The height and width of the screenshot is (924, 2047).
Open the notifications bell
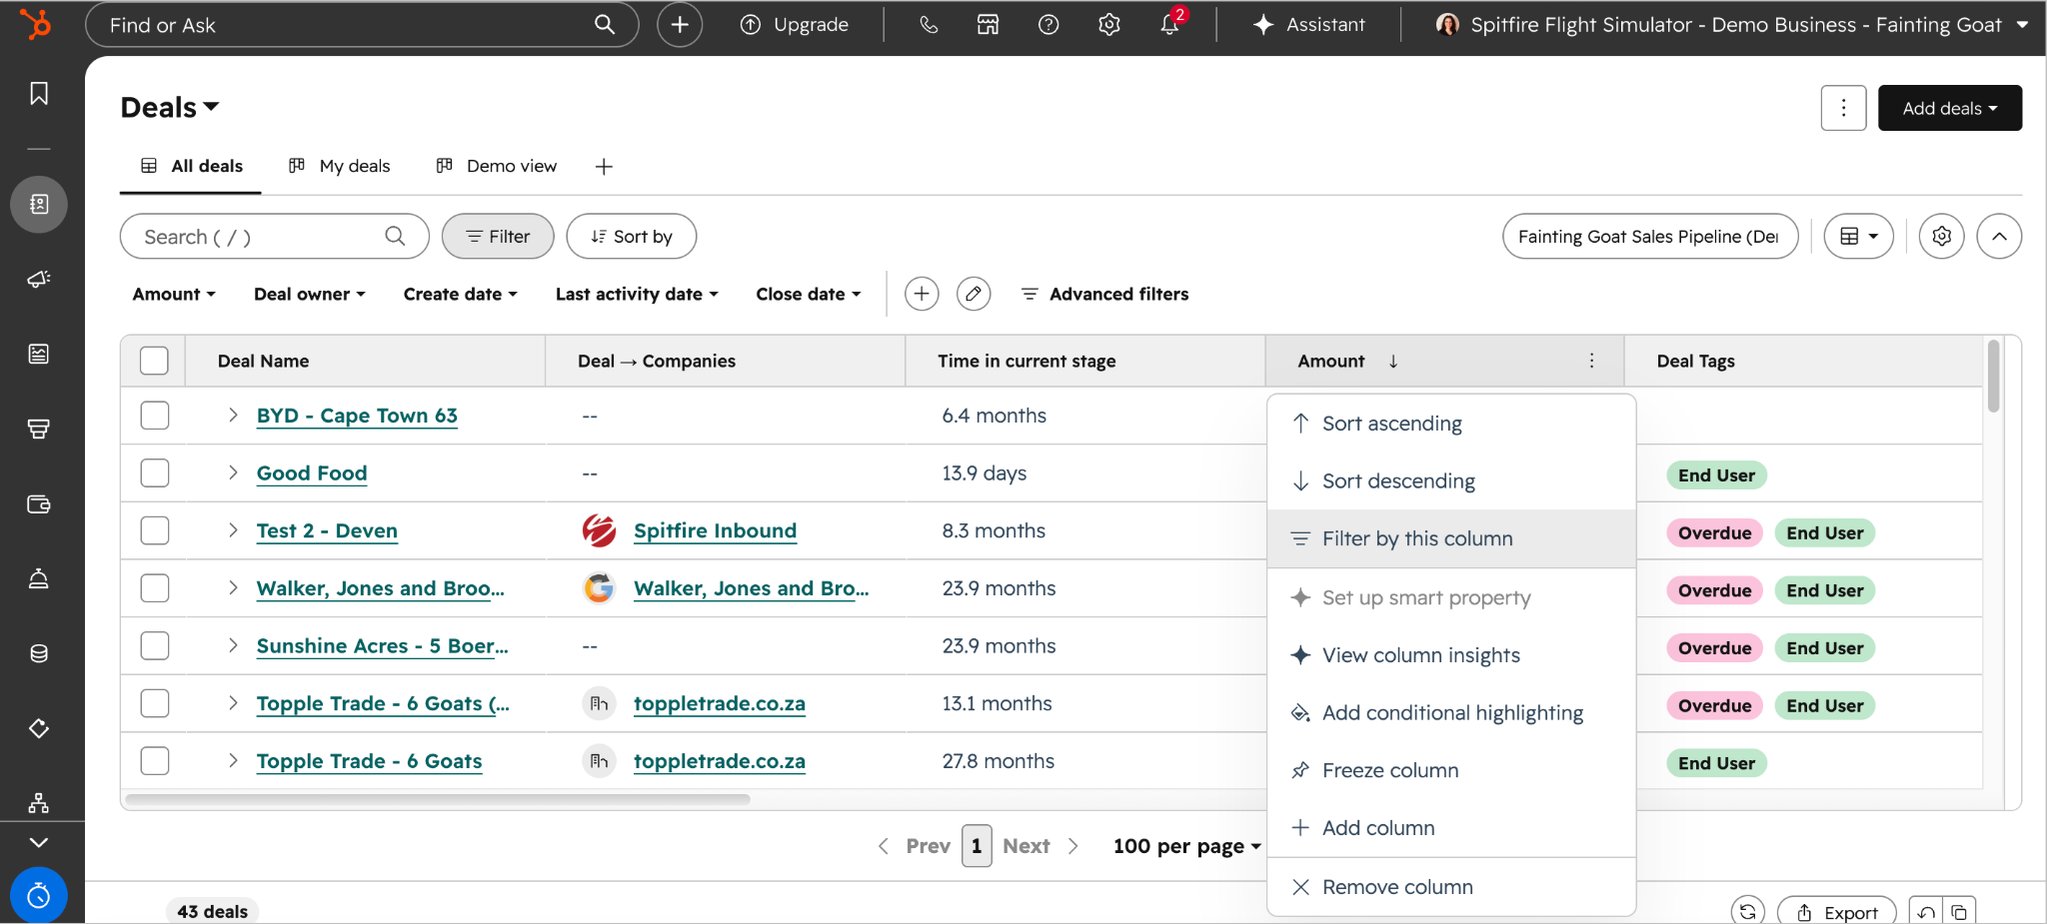pos(1169,25)
